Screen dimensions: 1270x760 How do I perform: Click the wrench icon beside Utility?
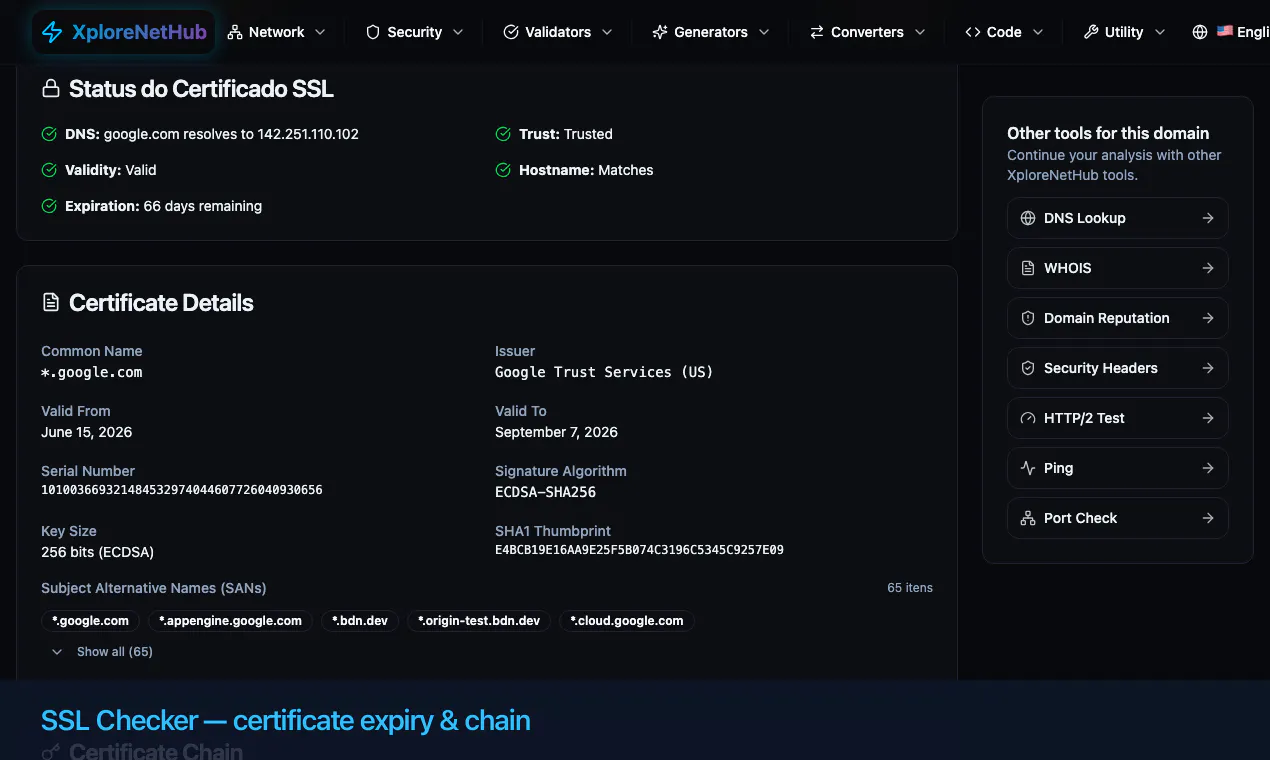(x=1091, y=32)
